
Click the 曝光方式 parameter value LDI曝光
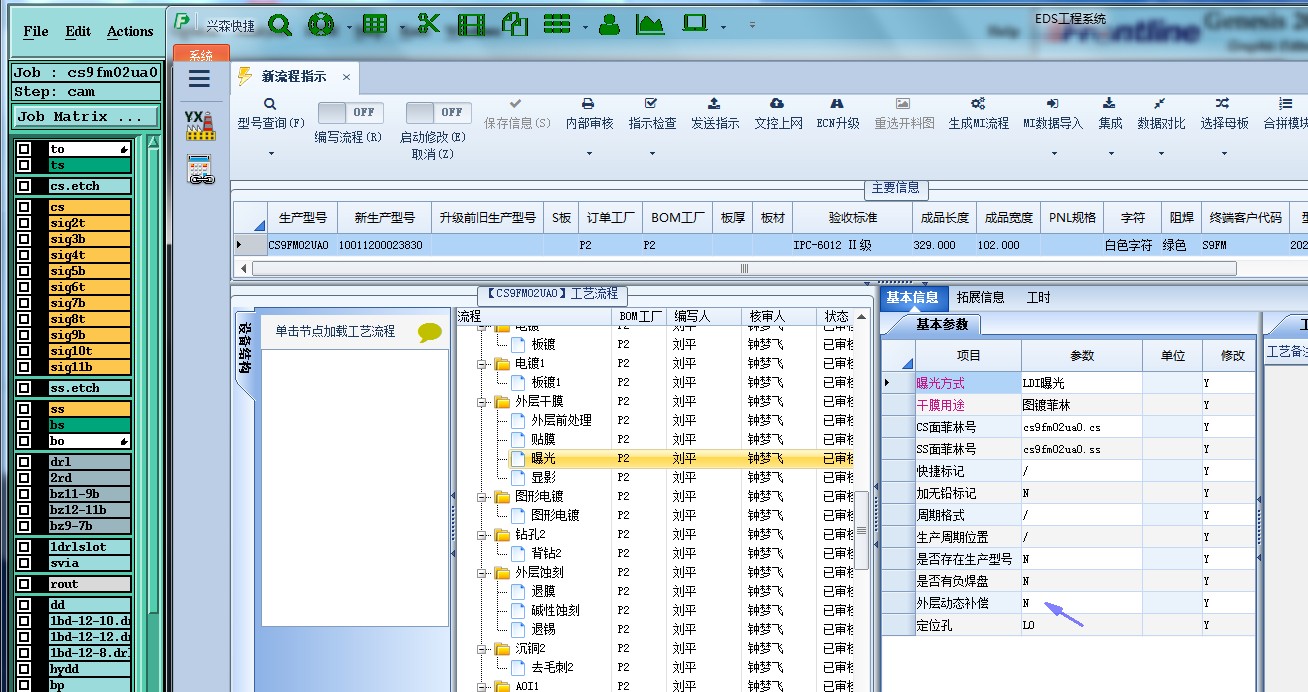[1081, 383]
